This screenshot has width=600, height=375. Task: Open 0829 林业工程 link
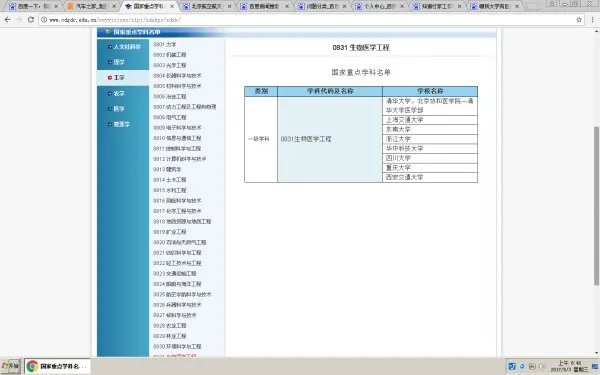[170, 336]
